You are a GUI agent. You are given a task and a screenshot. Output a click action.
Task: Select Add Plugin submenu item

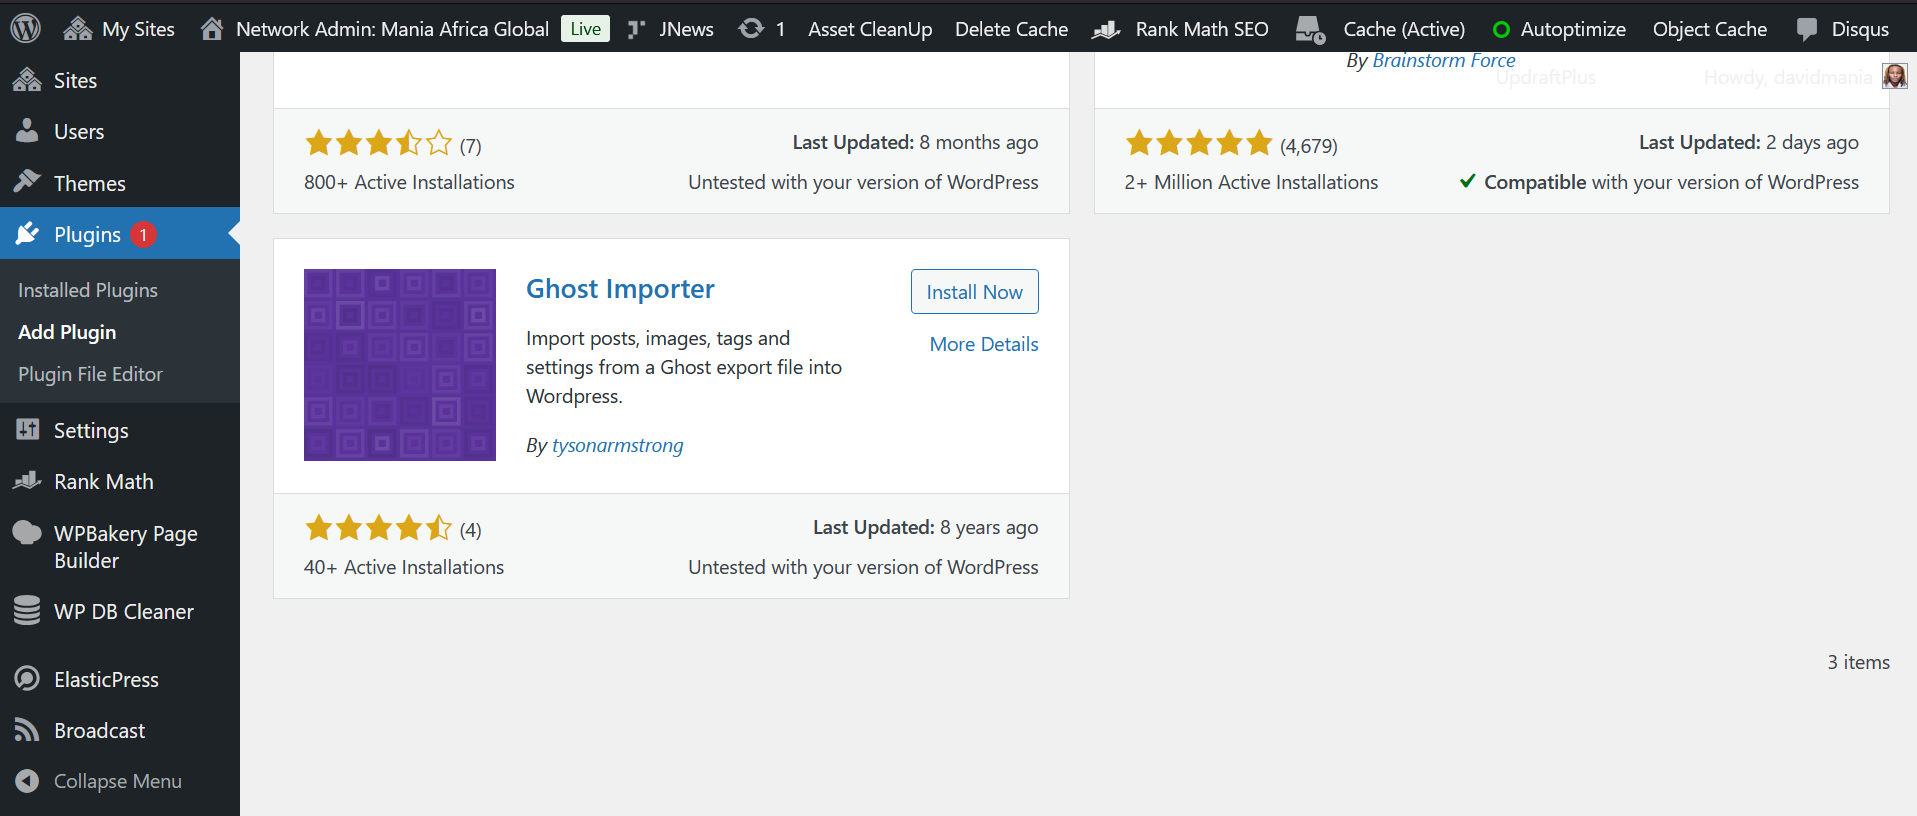[x=67, y=332]
